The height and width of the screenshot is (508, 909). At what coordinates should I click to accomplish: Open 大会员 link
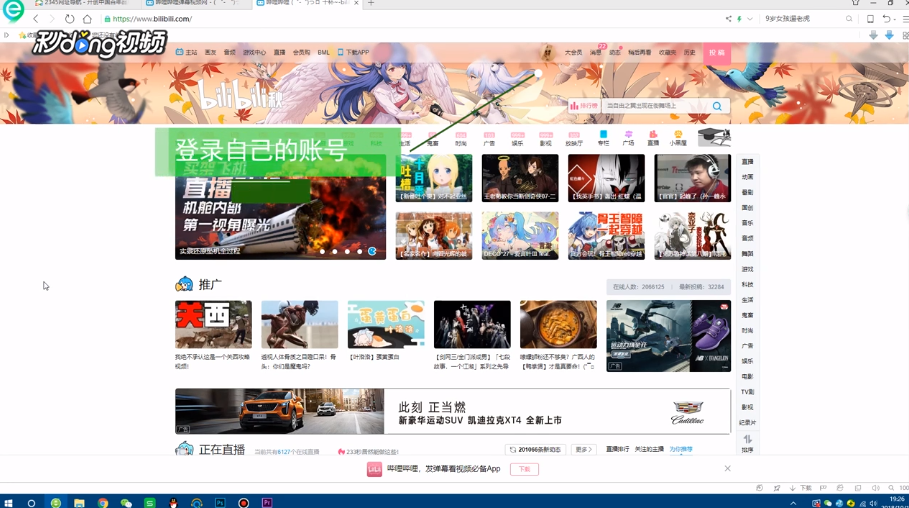(573, 52)
